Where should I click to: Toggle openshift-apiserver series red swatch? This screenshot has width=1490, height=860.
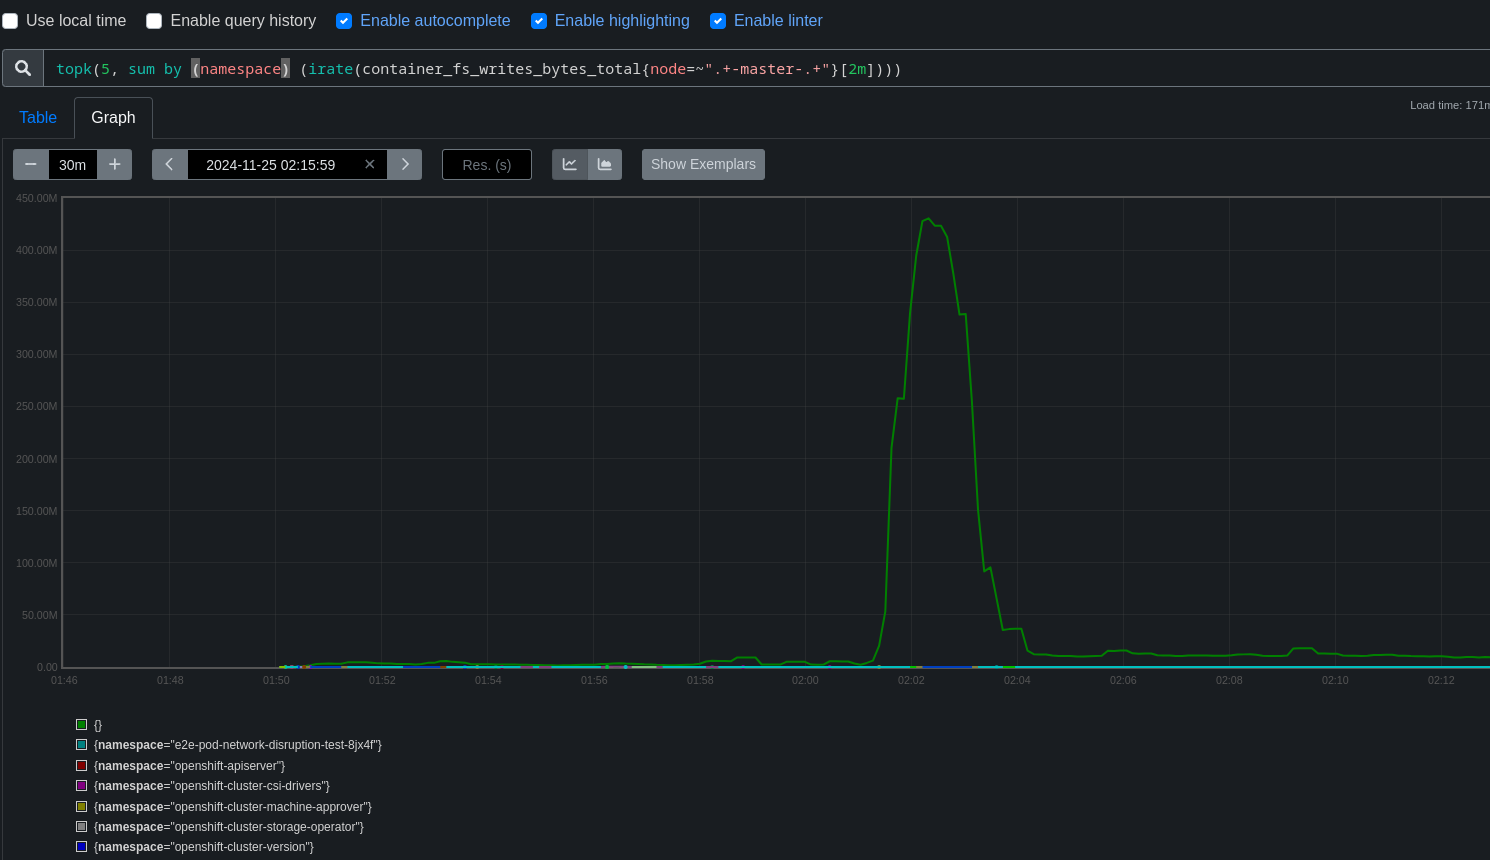tap(82, 766)
